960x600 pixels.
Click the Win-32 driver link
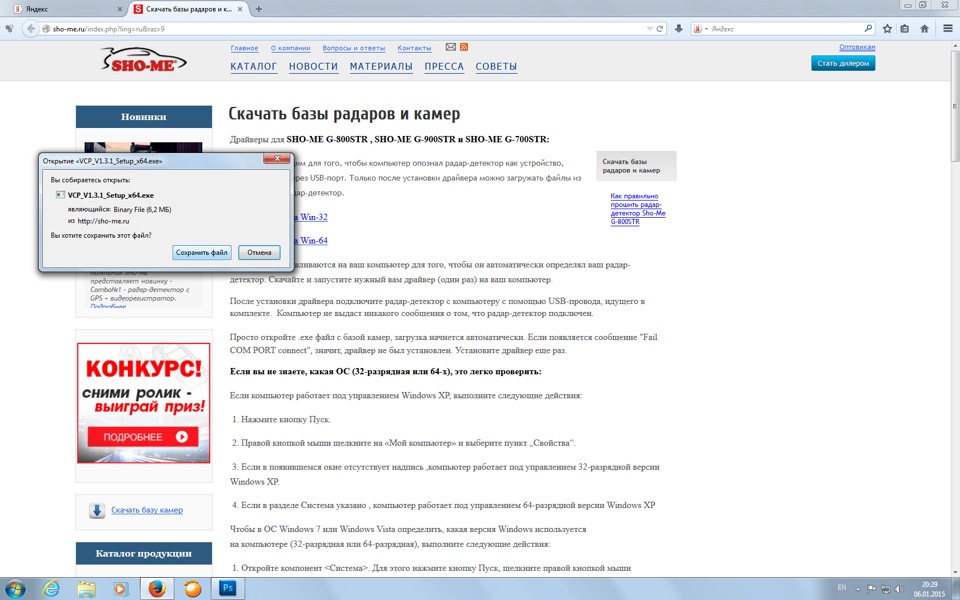point(312,217)
